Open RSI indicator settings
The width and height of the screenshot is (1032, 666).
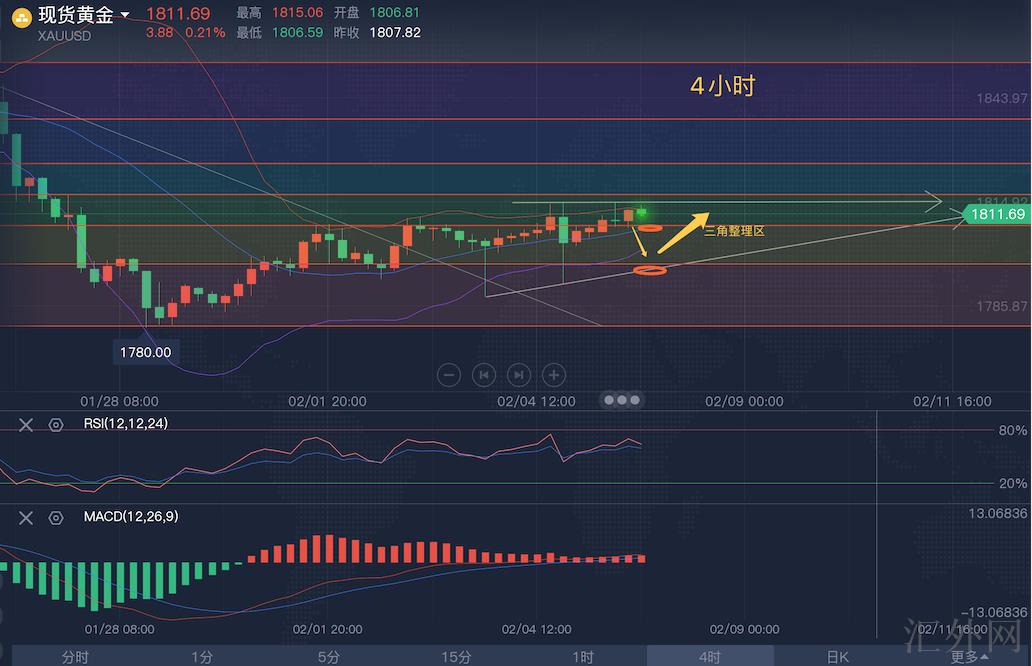point(56,424)
